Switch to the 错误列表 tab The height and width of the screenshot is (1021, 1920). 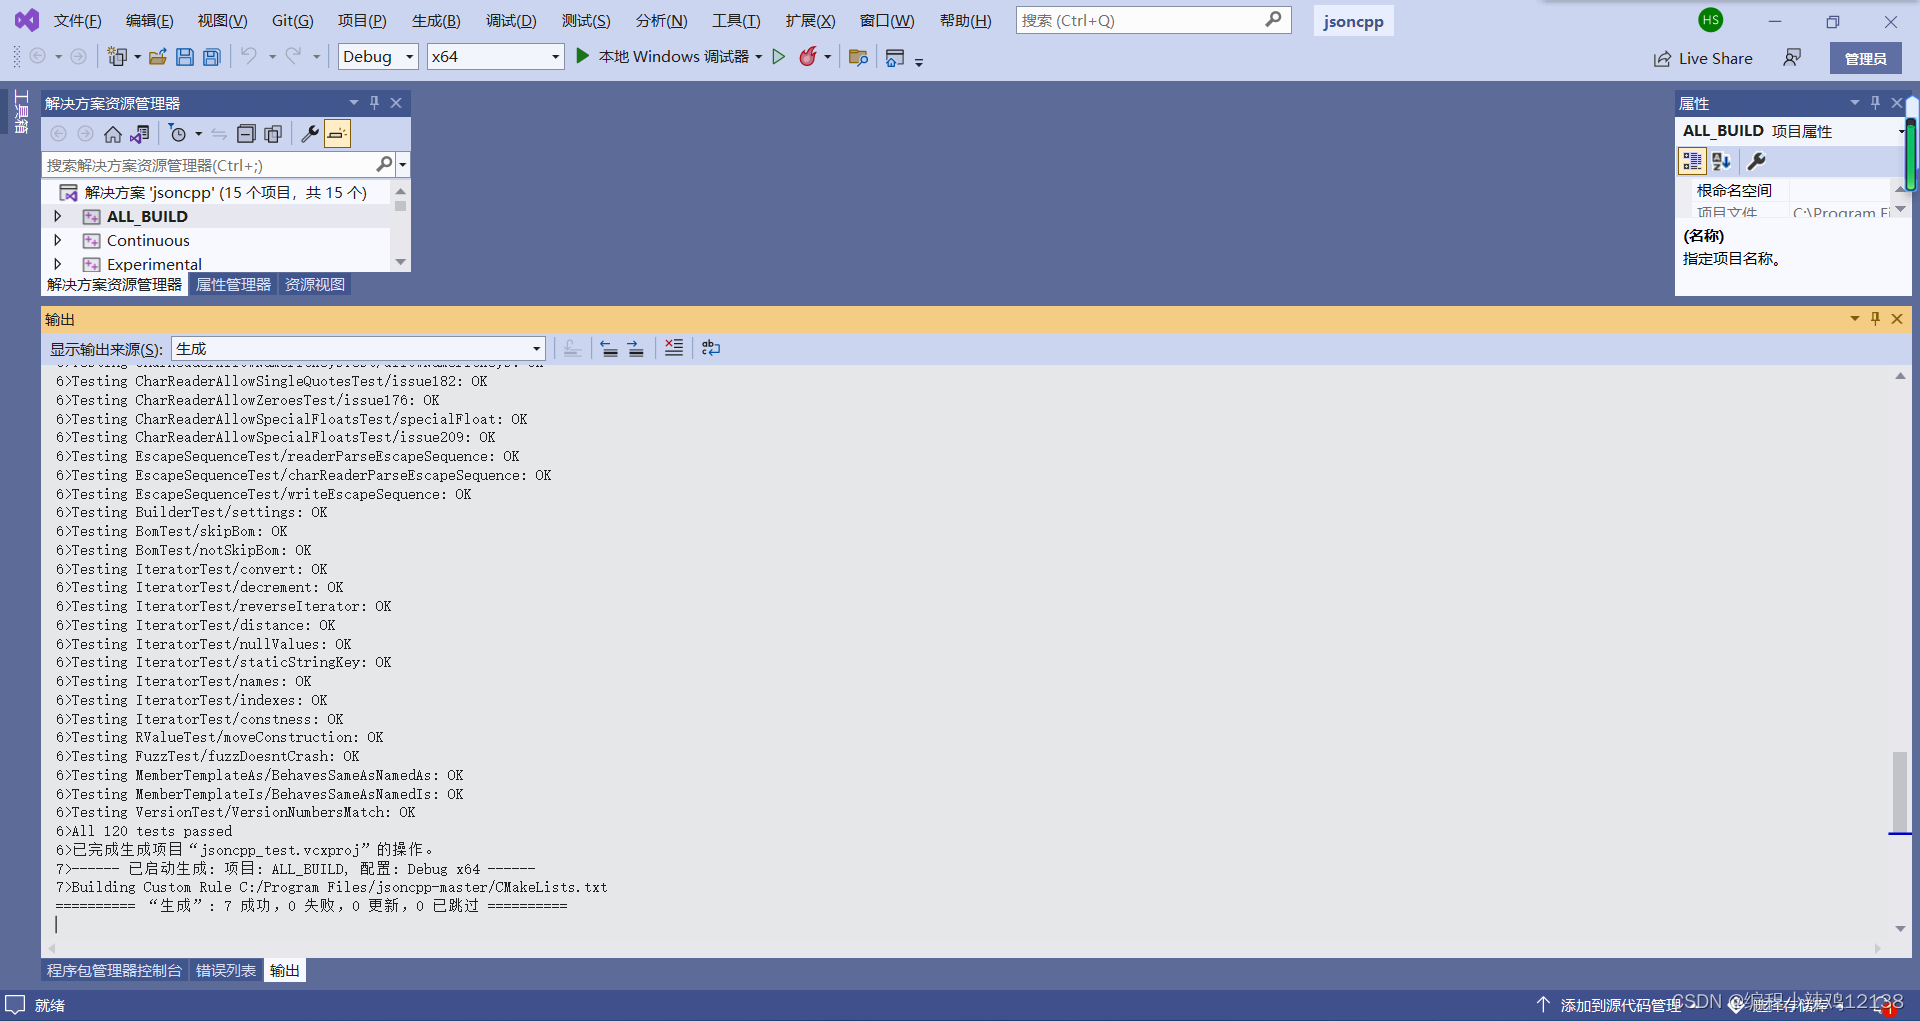[225, 970]
